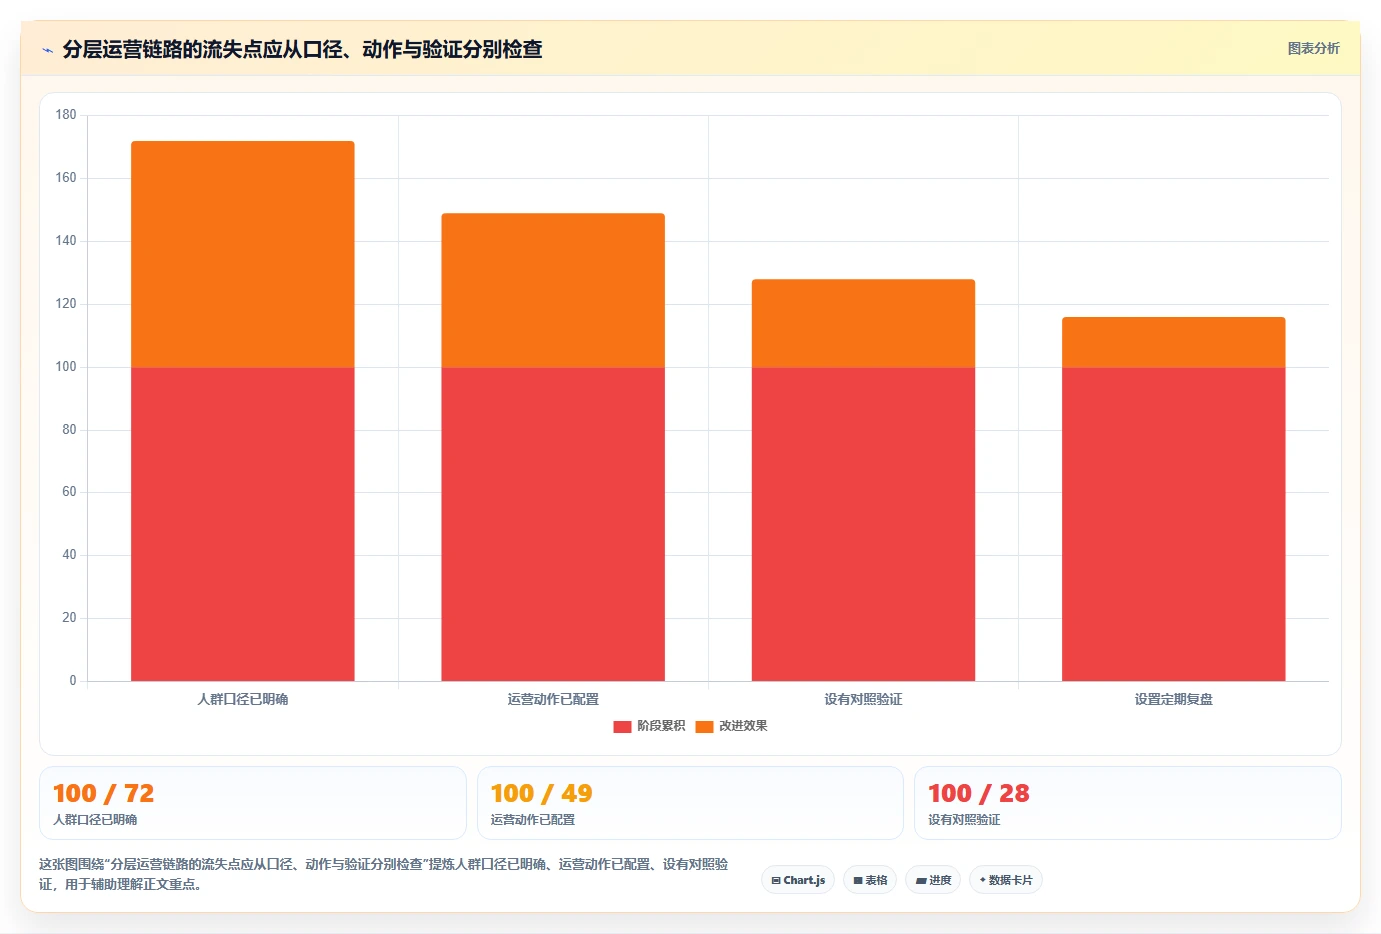Open the 100 / 72 stat card
Viewport: 1381px width, 934px height.
(253, 803)
